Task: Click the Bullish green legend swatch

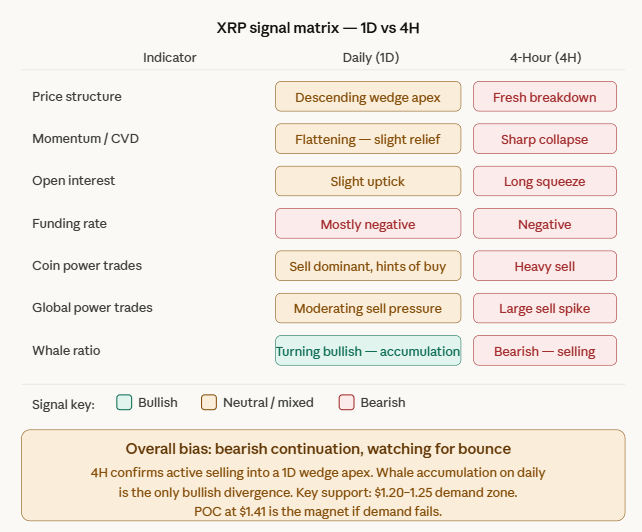Action: 124,403
